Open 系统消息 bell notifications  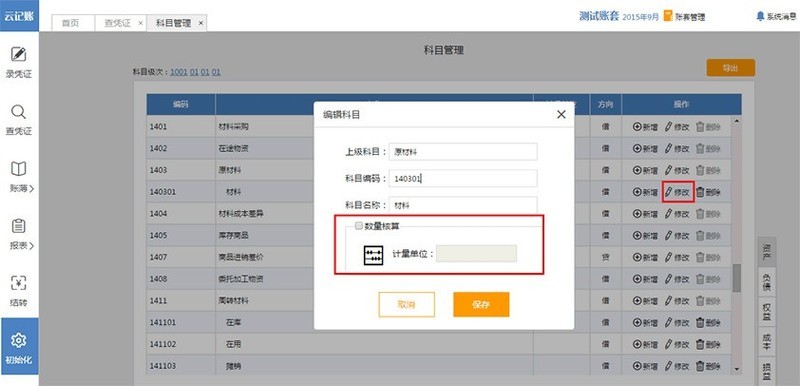tap(777, 16)
